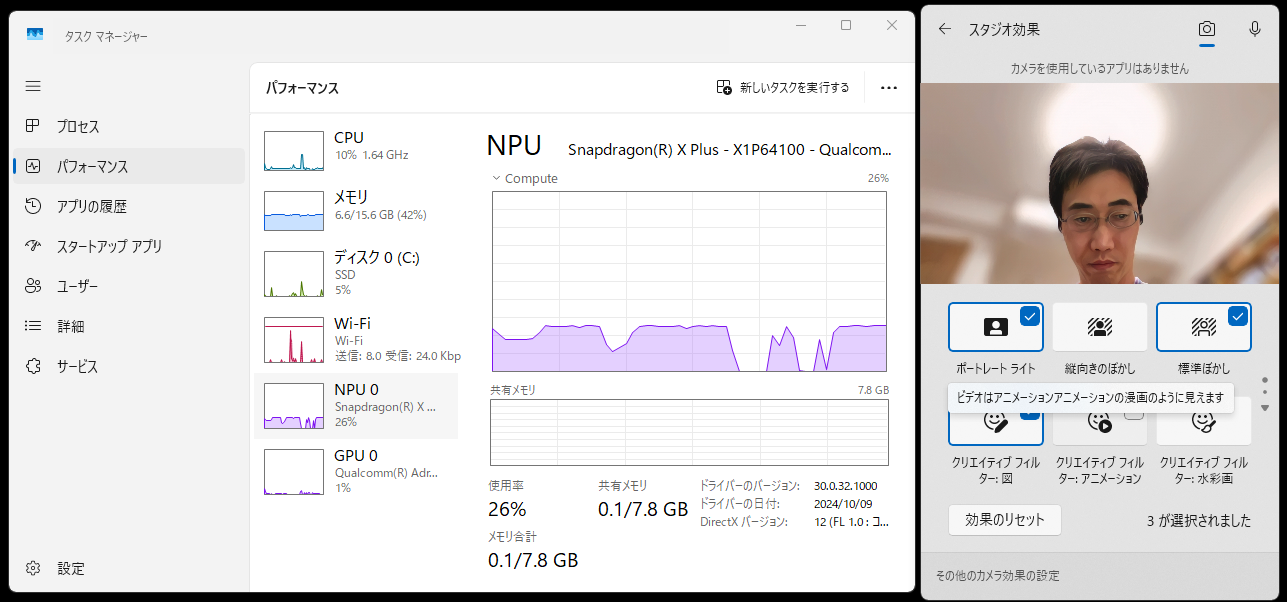Screen dimensions: 1287x602
Task: Toggle the Standard Blur (標準ぼかし) effect
Action: 1203,327
